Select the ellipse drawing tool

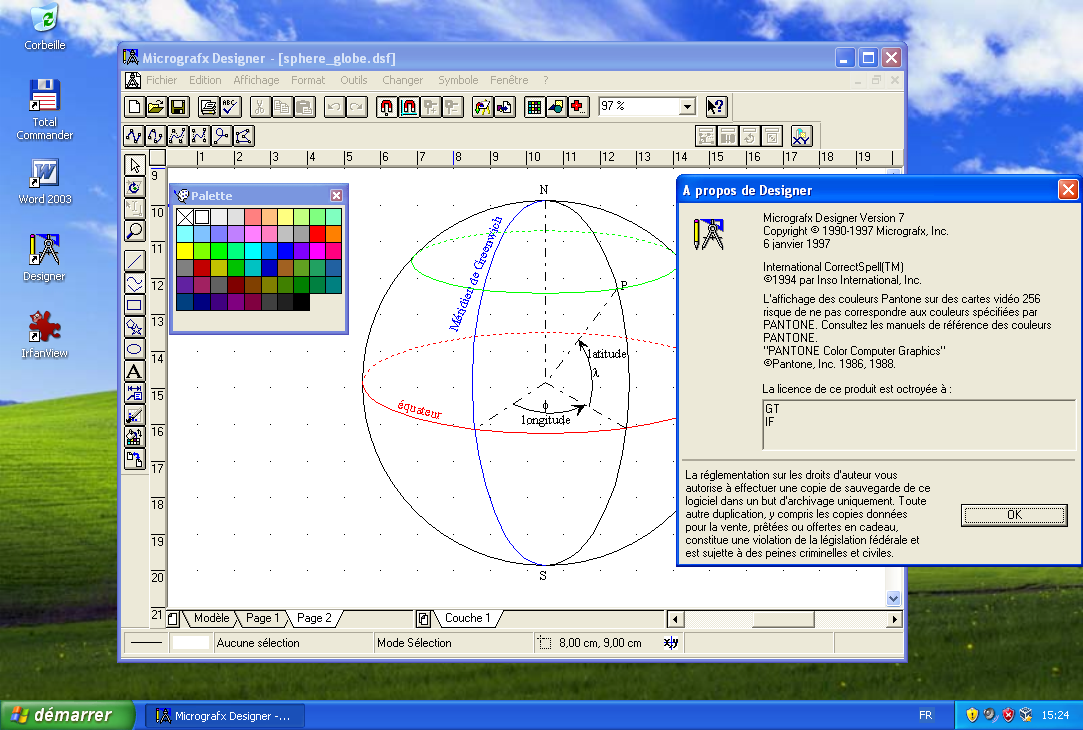134,348
